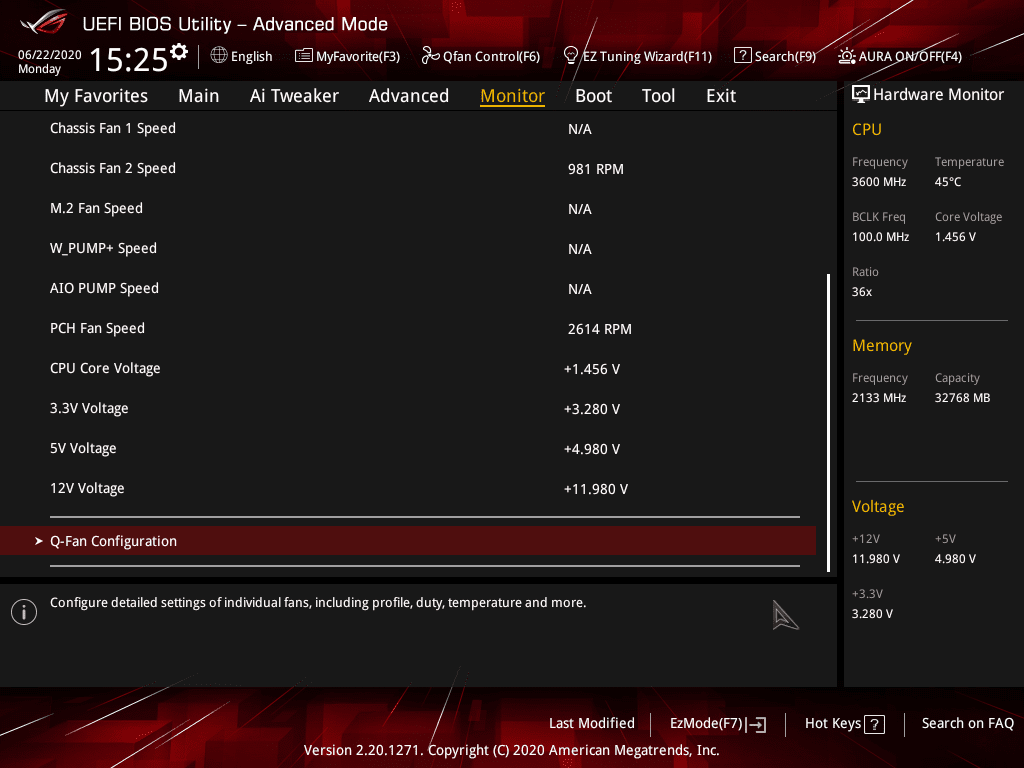This screenshot has height=768, width=1024.
Task: Click the 06/22/2020 date
Action: click(x=50, y=55)
